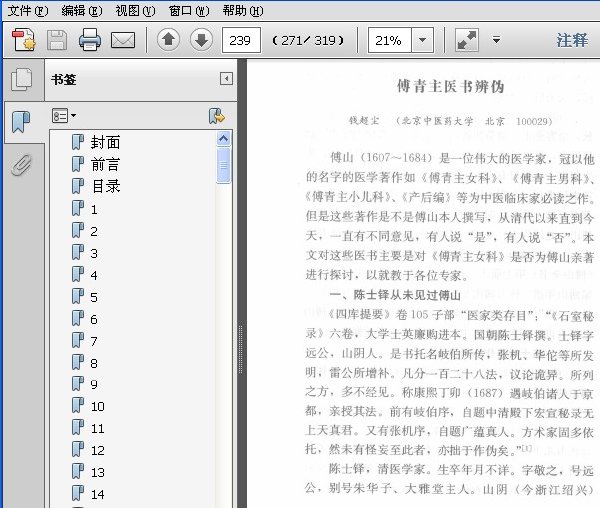
Task: Click the page number field showing 239
Action: [241, 40]
